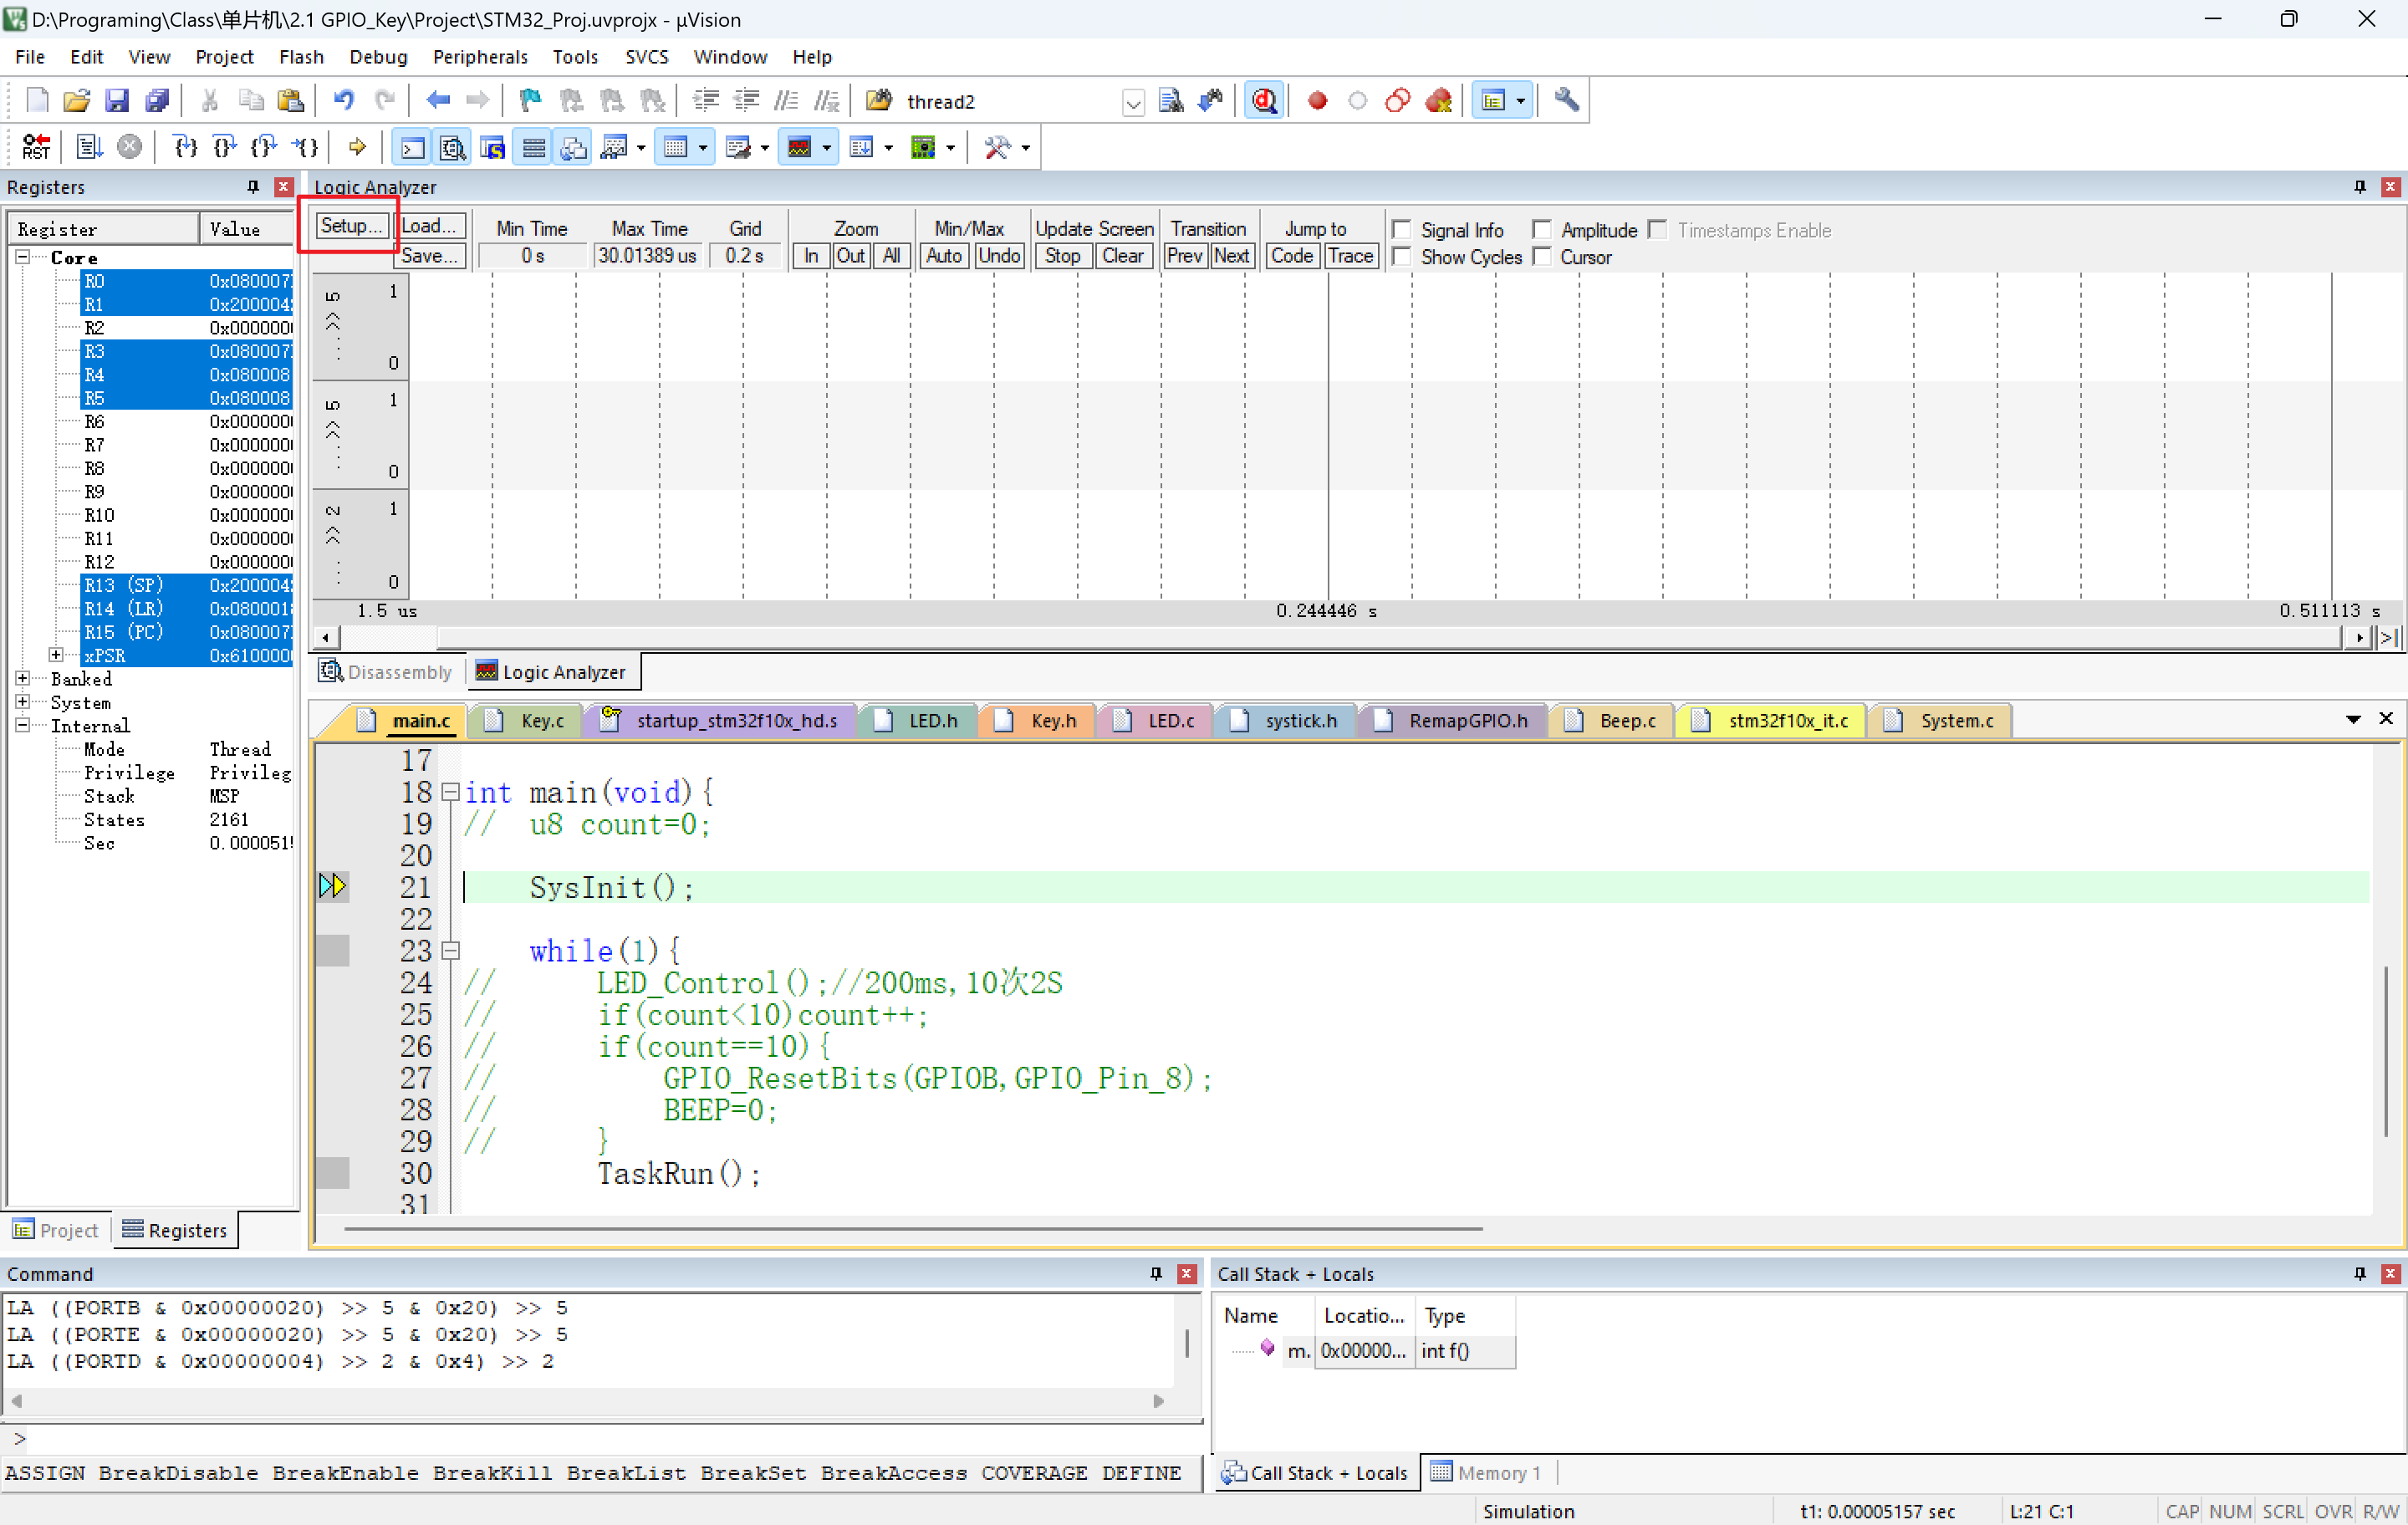The image size is (2408, 1525).
Task: Collapse the while loop code fold
Action: tap(451, 950)
